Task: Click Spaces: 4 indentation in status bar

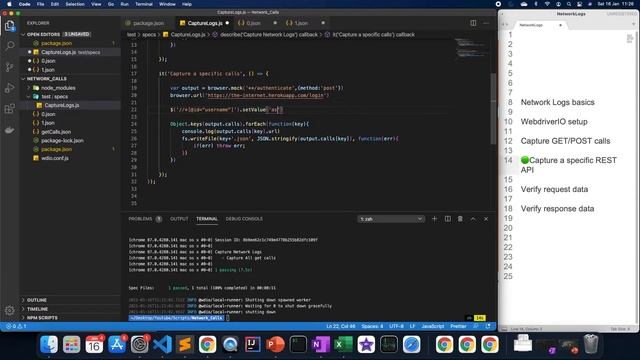Action: (372, 326)
